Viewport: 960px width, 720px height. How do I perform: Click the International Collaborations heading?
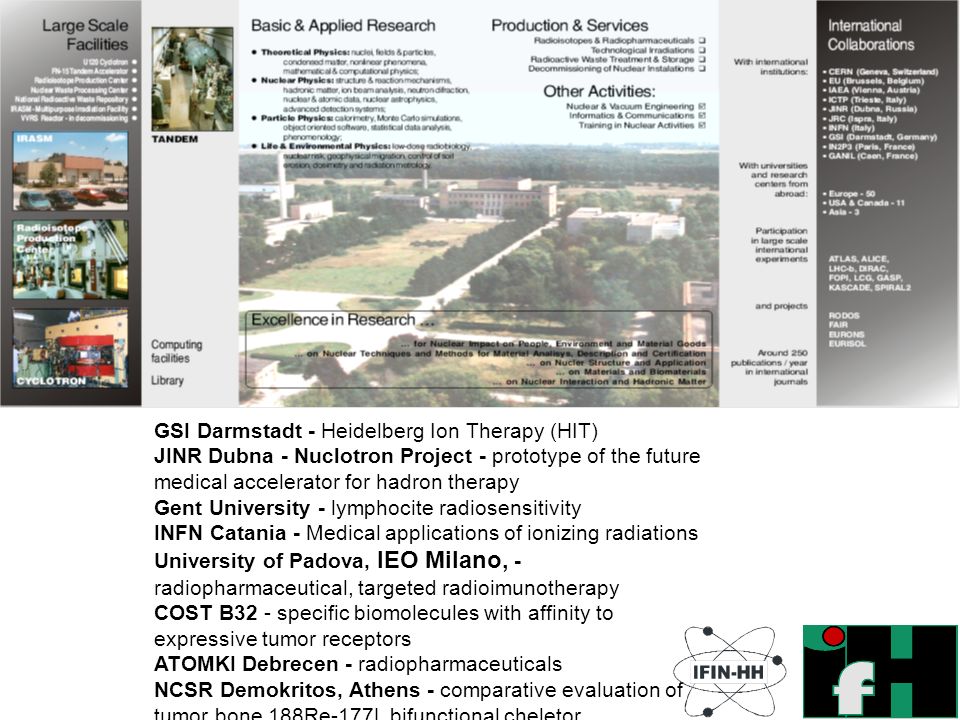click(871, 35)
